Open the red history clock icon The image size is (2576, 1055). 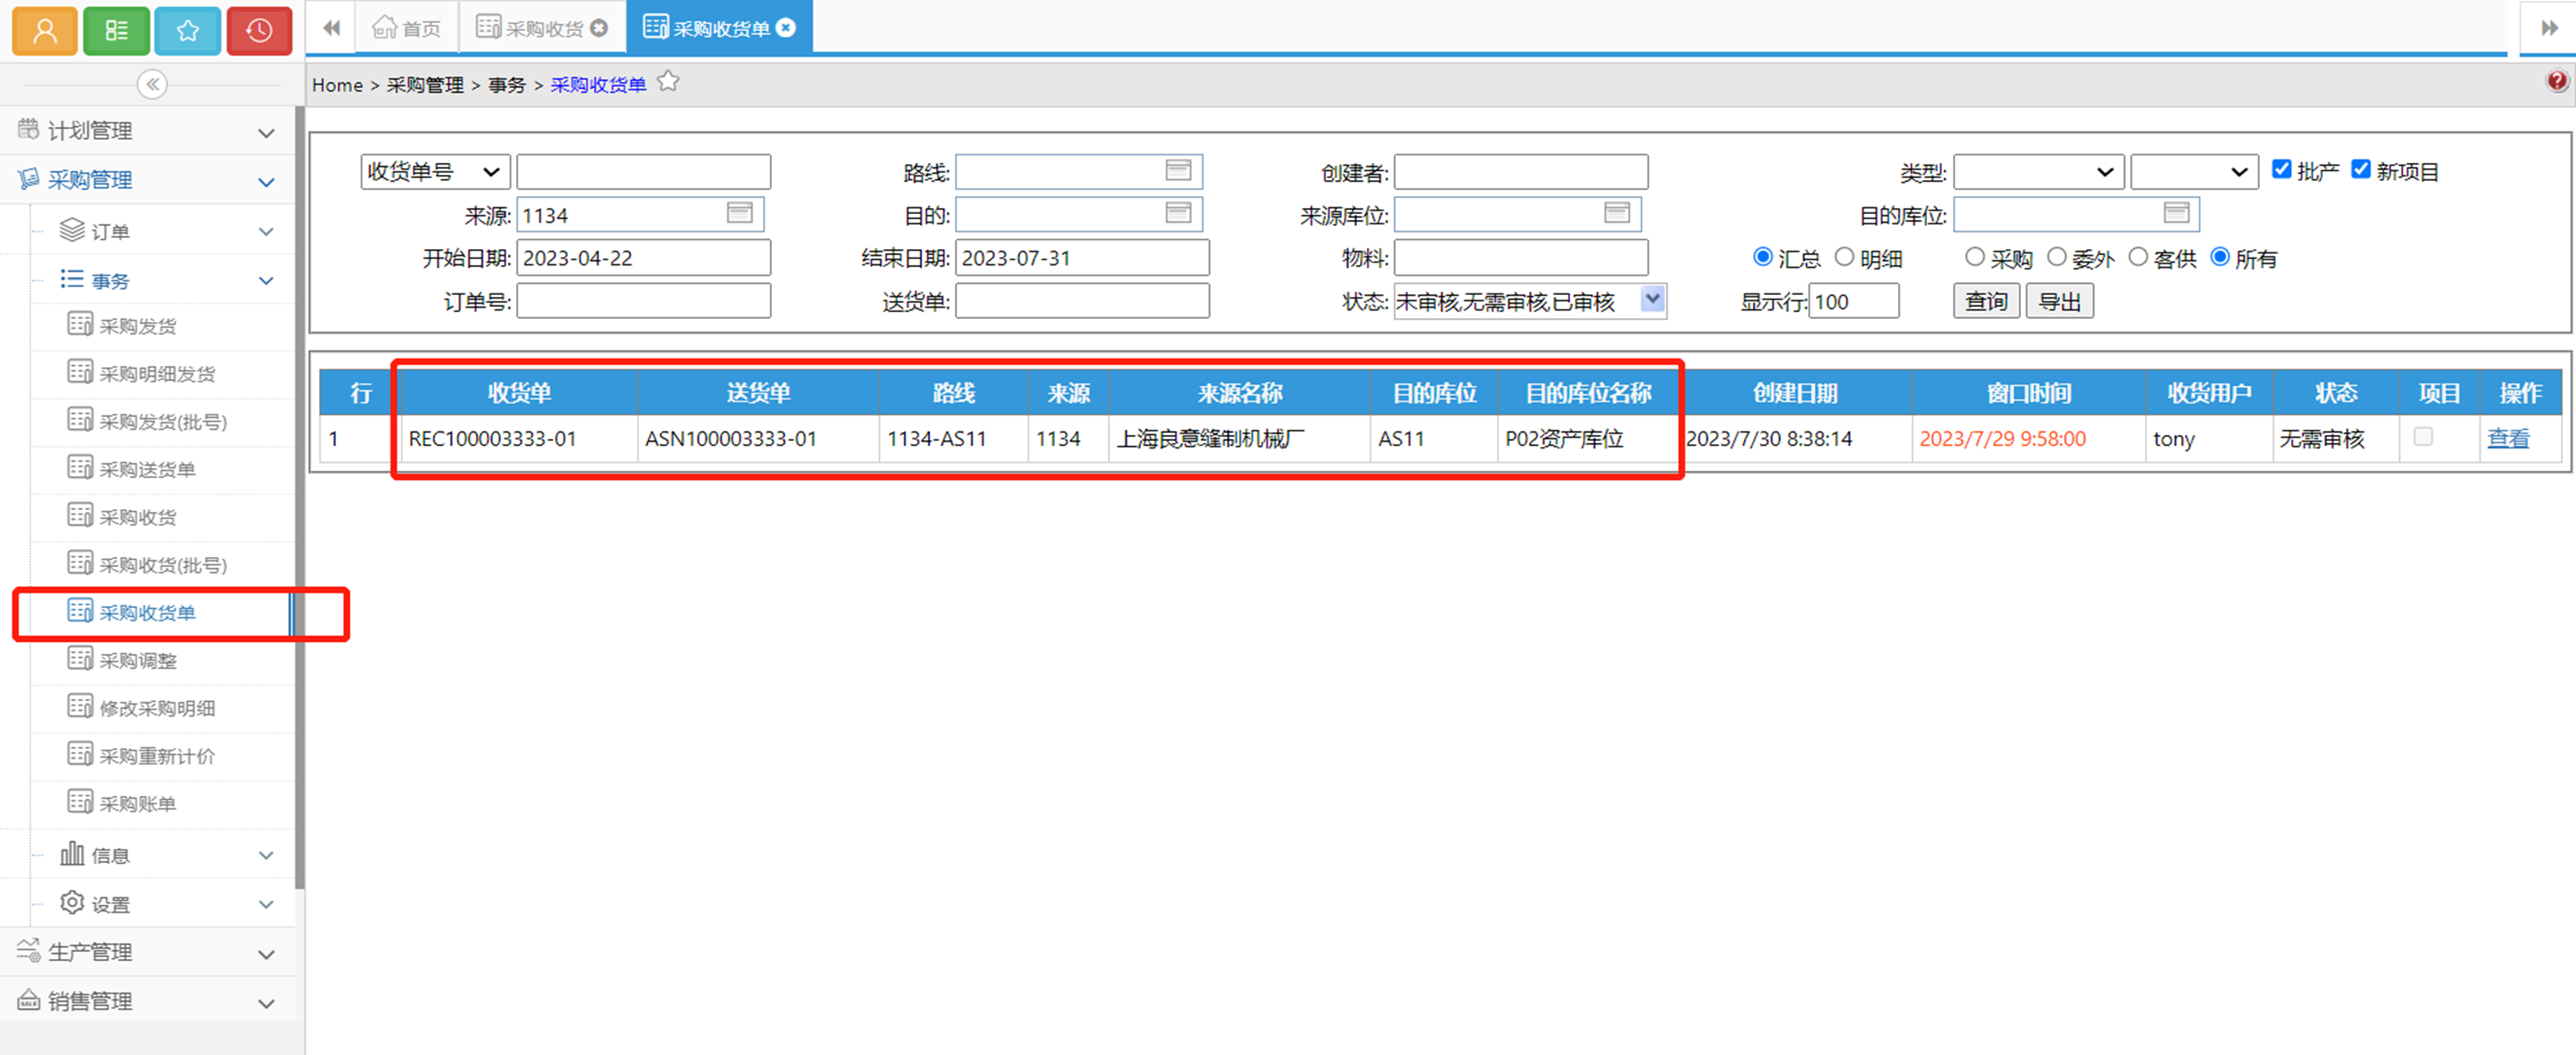pos(259,30)
